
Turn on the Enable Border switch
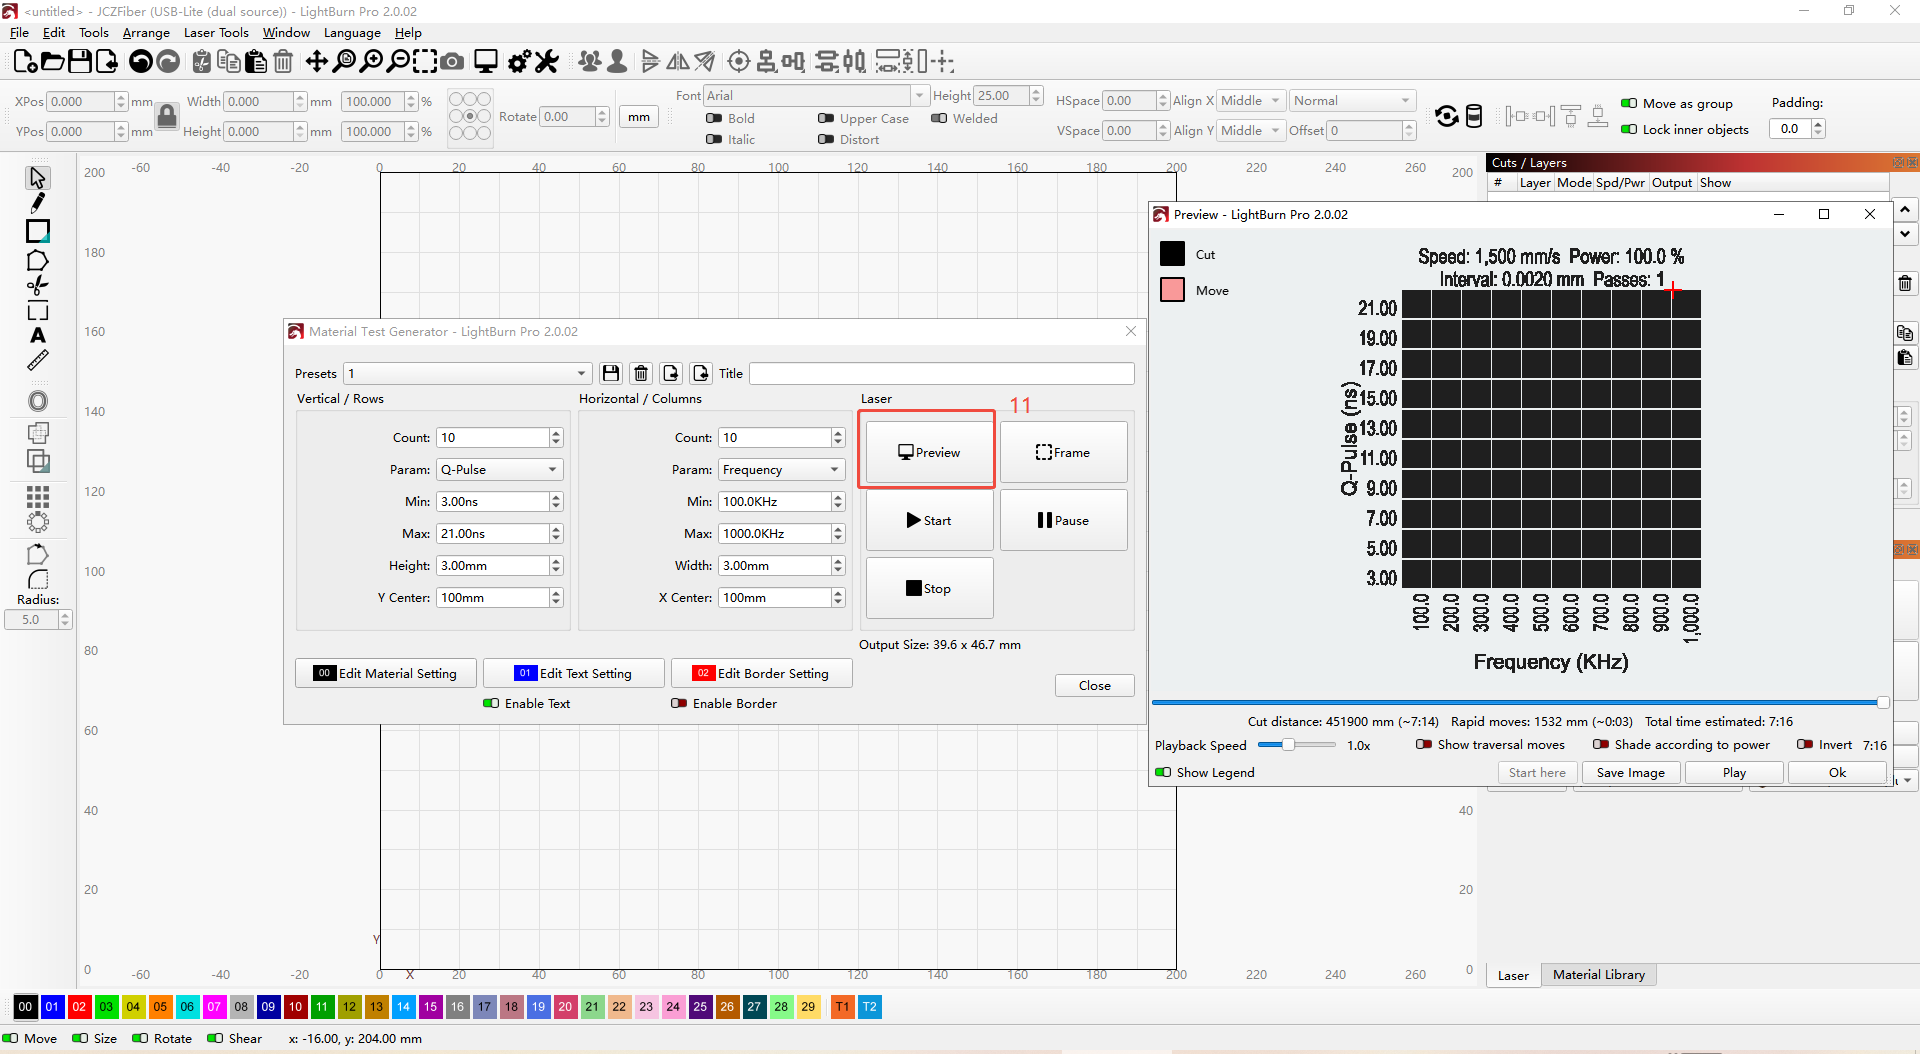pos(679,703)
